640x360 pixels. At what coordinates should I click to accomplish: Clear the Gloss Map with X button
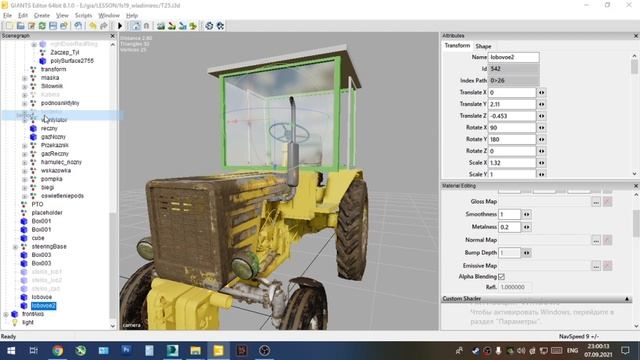pos(607,202)
